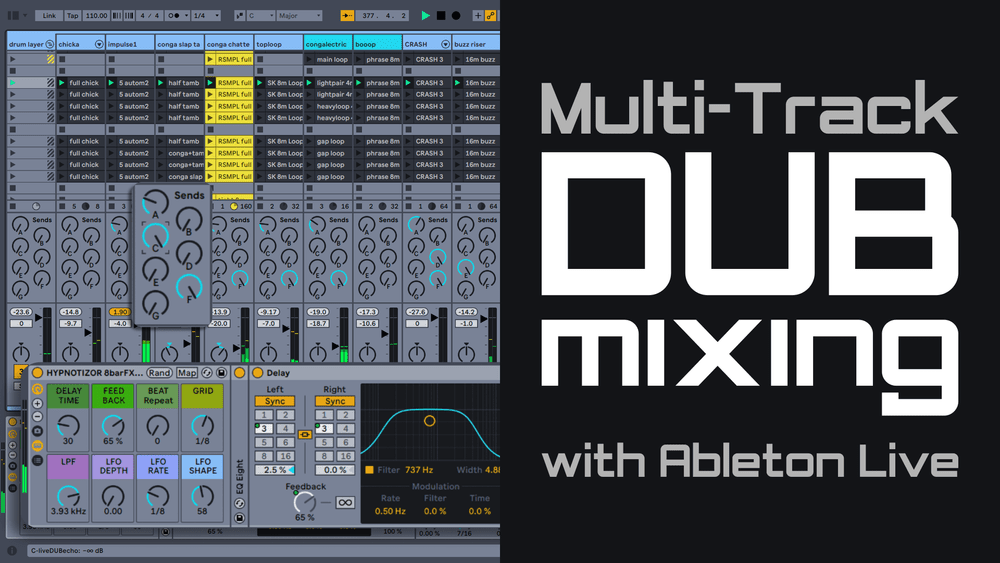Image resolution: width=1000 pixels, height=563 pixels.
Task: Toggle the metronome icon
Action: [172, 15]
